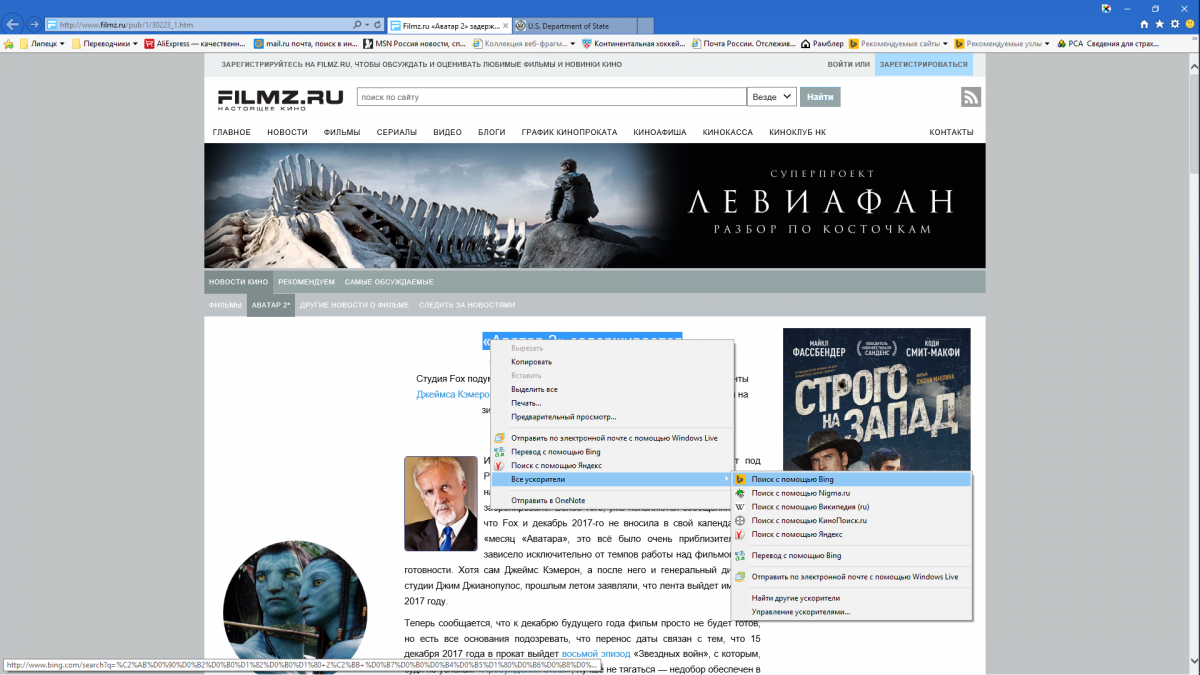
Task: Click the browser forward arrow
Action: (35, 24)
